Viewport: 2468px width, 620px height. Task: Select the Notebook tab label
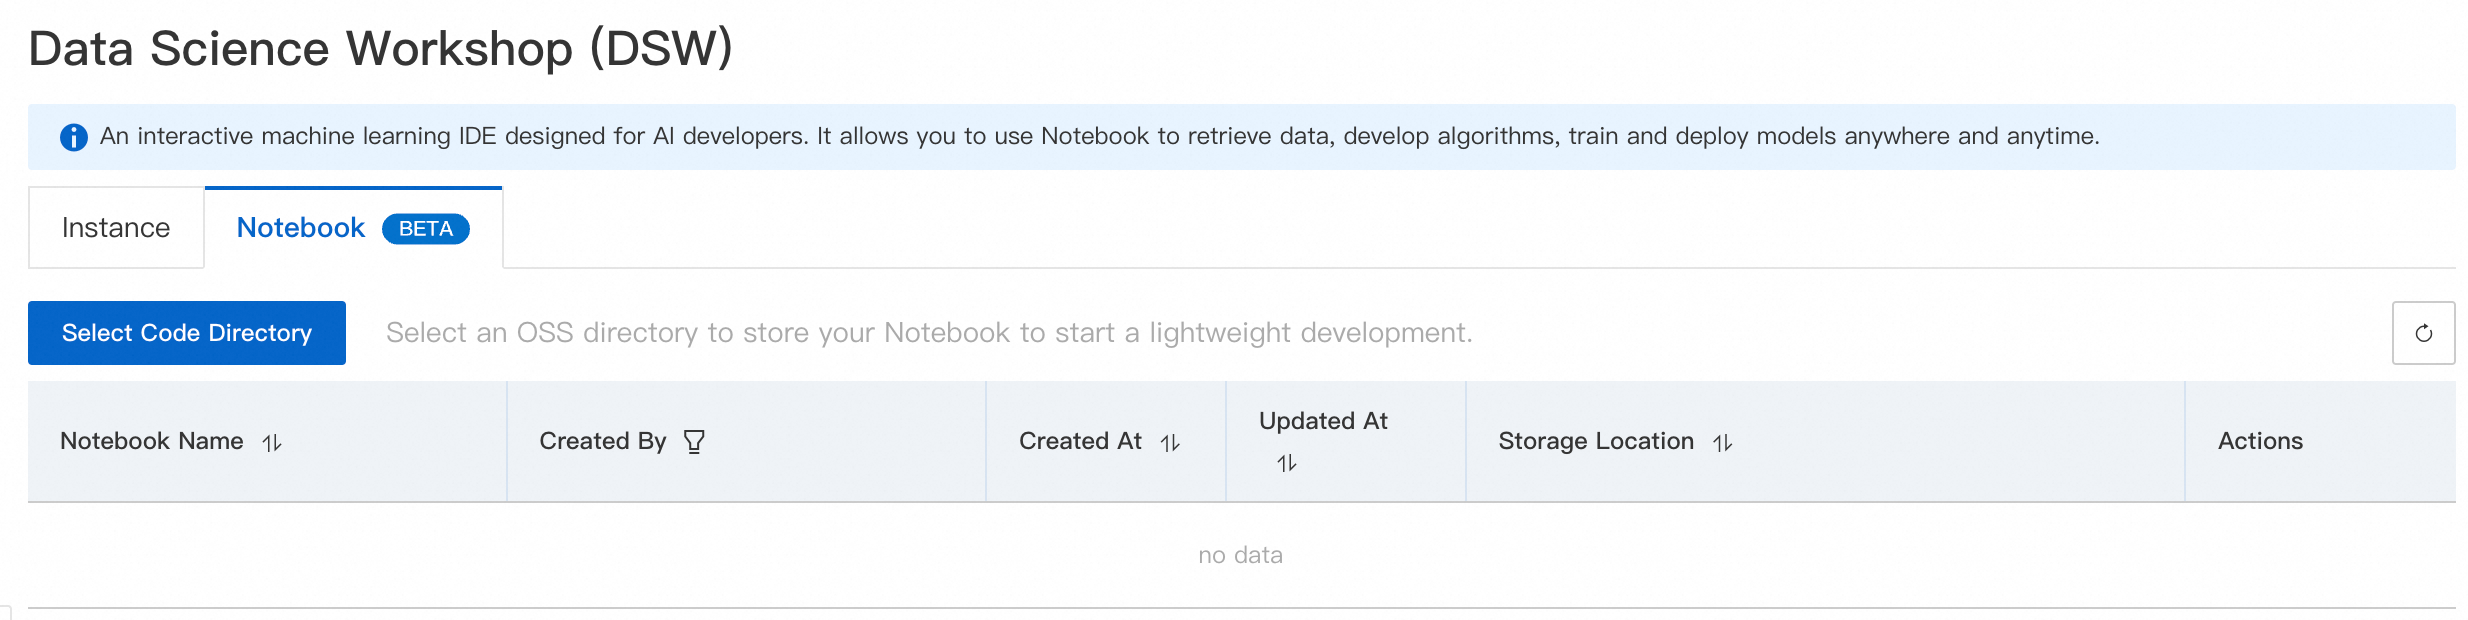(301, 228)
